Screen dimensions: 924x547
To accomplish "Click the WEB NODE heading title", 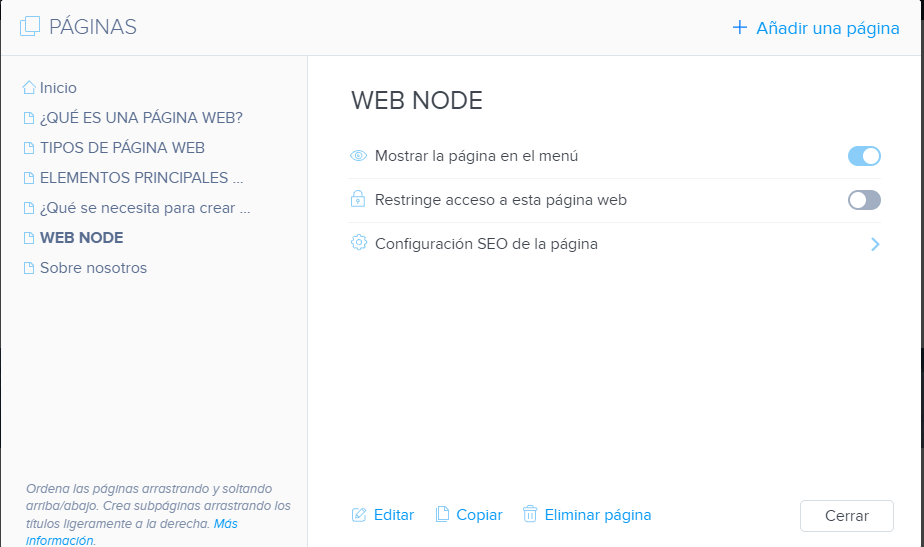I will tap(417, 101).
